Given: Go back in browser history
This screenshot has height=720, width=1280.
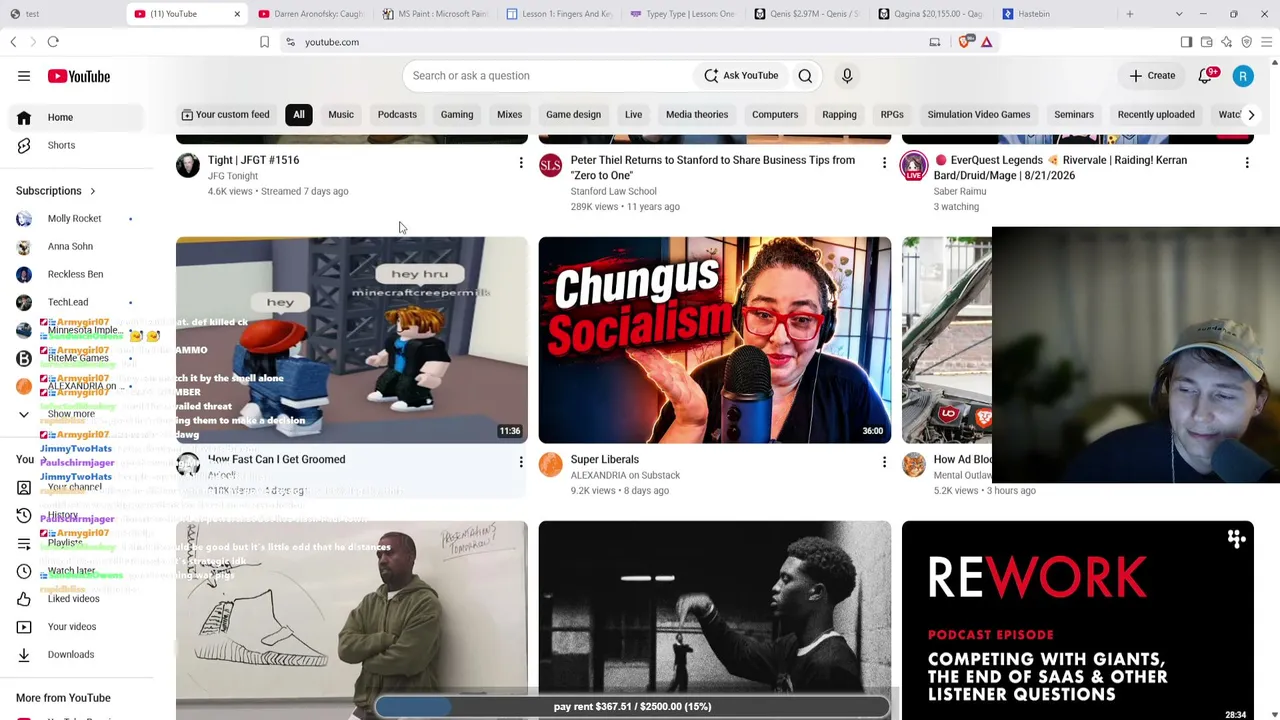Looking at the screenshot, I should tap(14, 42).
